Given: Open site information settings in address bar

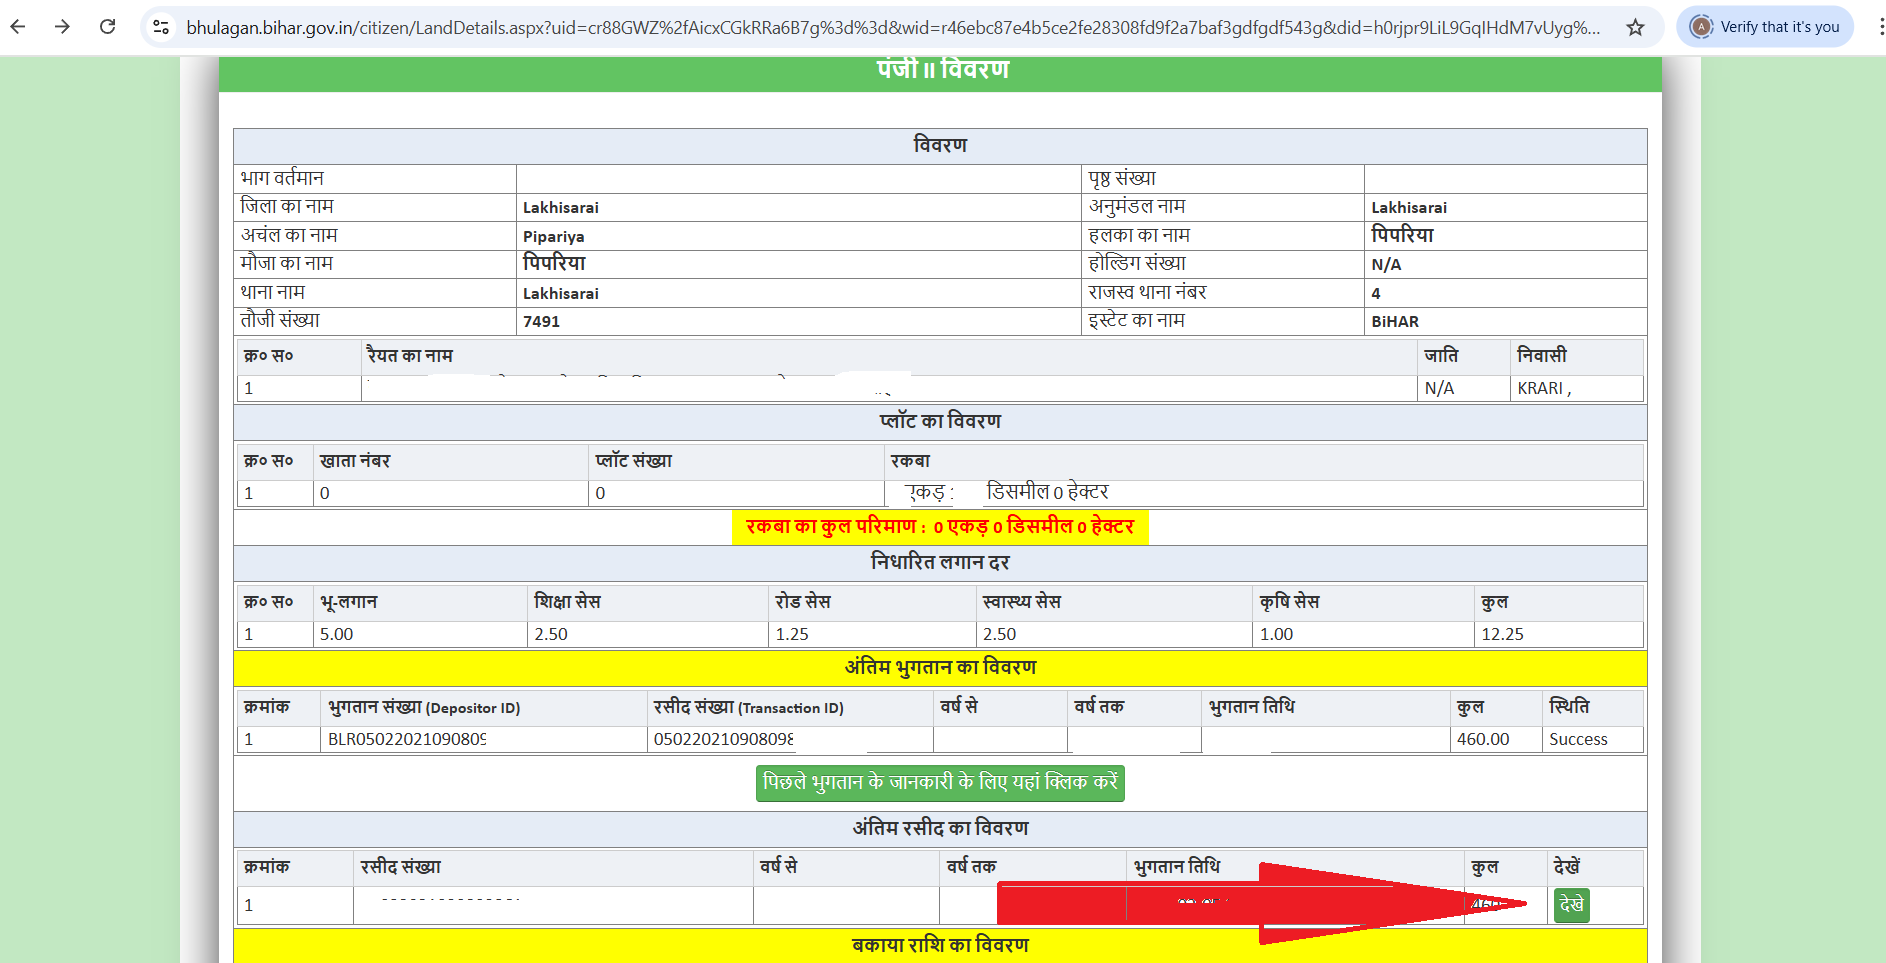Looking at the screenshot, I should (160, 27).
